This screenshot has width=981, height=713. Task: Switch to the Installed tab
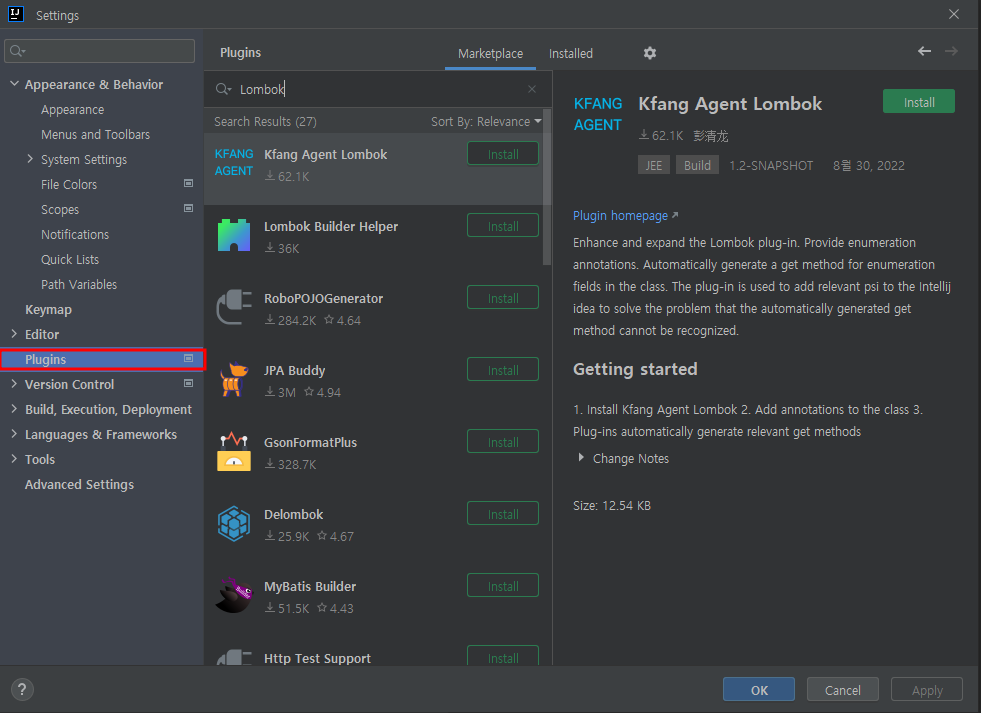(x=571, y=54)
